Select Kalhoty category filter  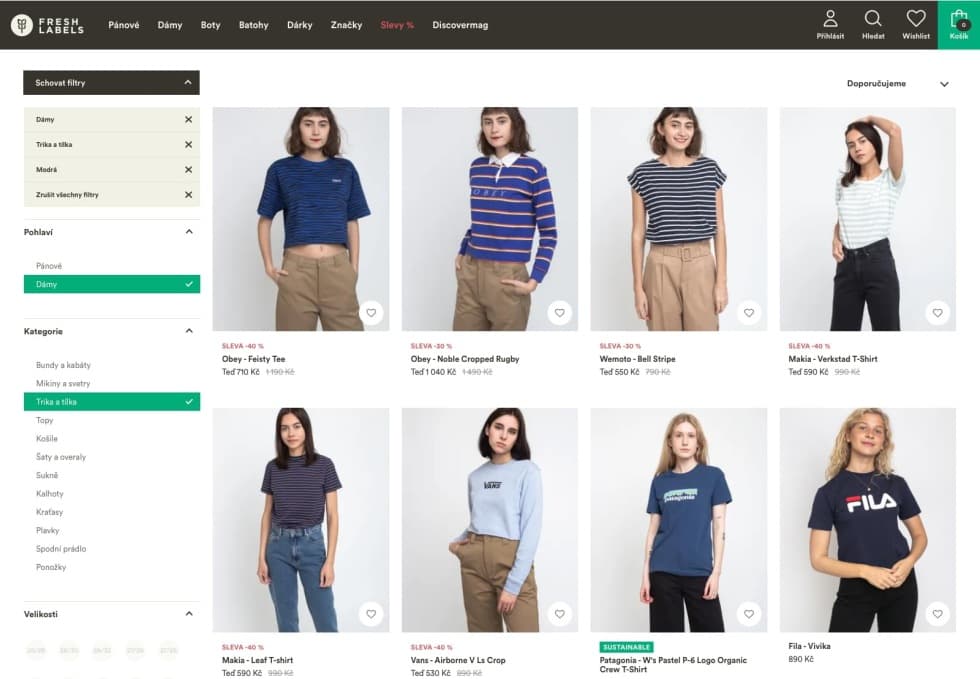pos(50,493)
